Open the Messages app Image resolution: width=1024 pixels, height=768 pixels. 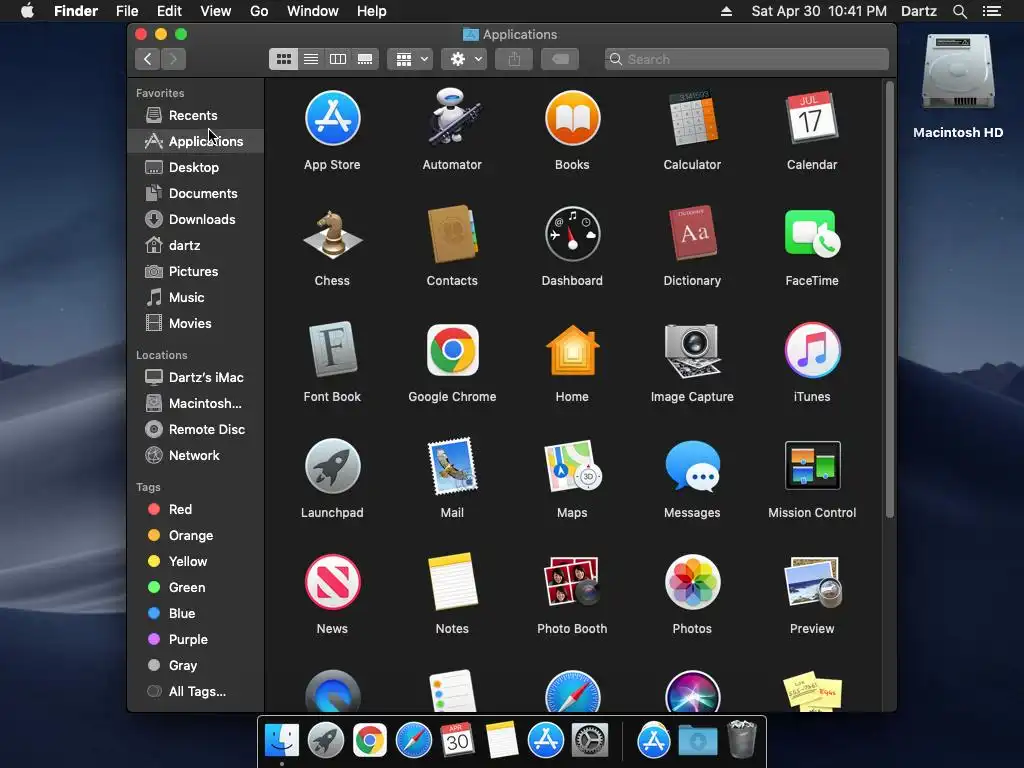tap(692, 466)
